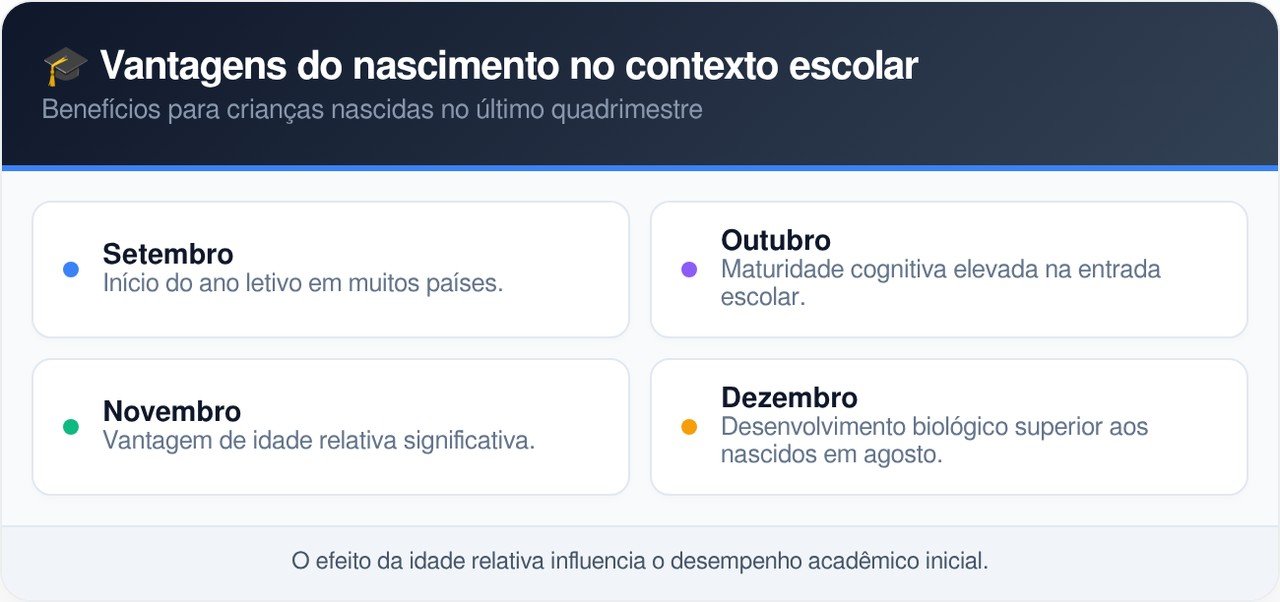Click the 'Maturidade cognitiva elevada' description
The image size is (1280, 602).
coord(940,269)
